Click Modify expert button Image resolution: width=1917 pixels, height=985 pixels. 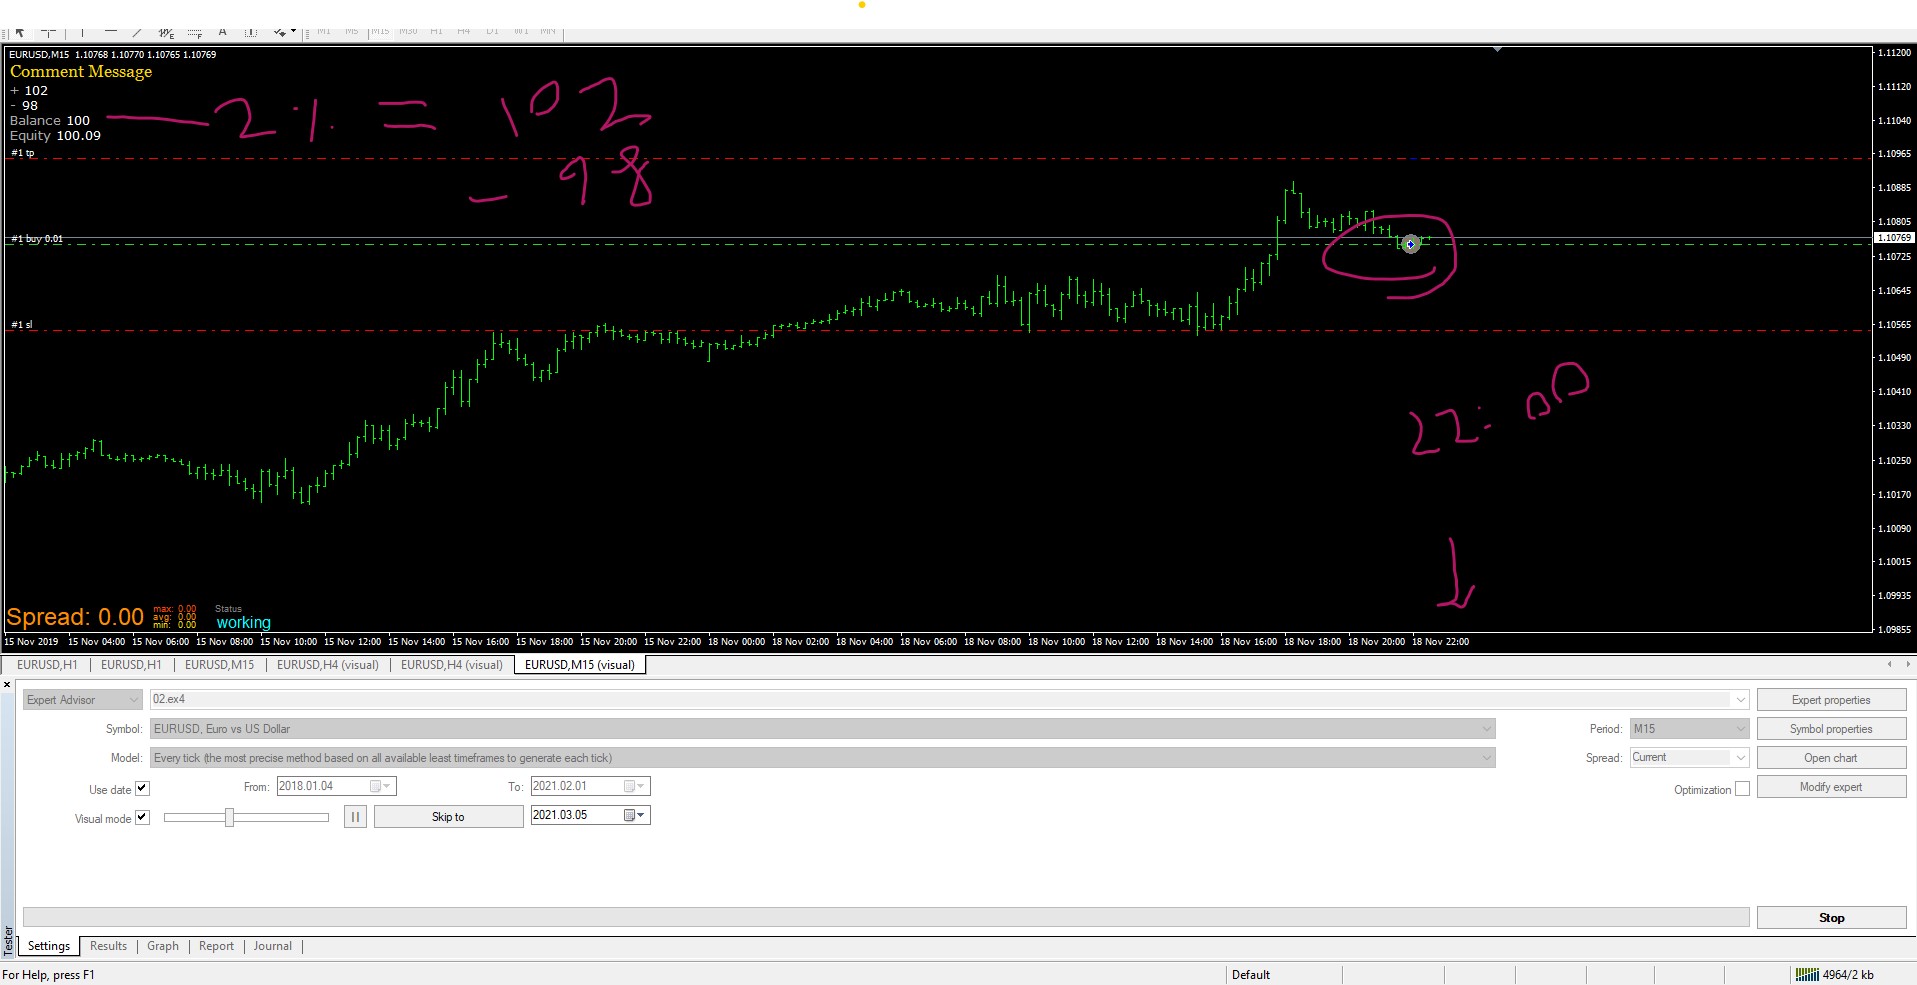pos(1831,787)
